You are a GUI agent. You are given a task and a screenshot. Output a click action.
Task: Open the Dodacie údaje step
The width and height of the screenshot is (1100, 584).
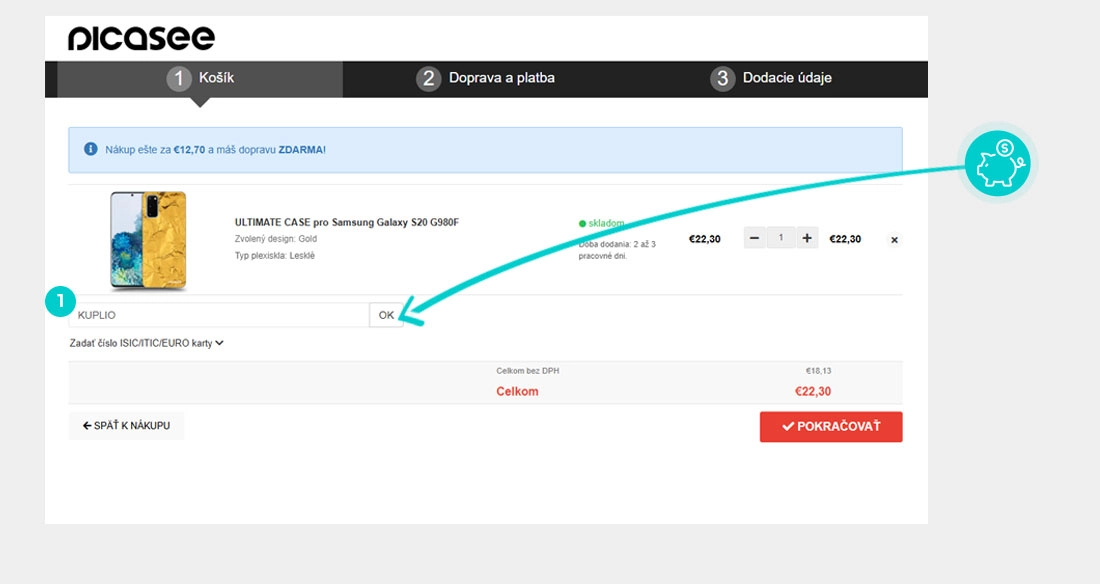pos(771,78)
